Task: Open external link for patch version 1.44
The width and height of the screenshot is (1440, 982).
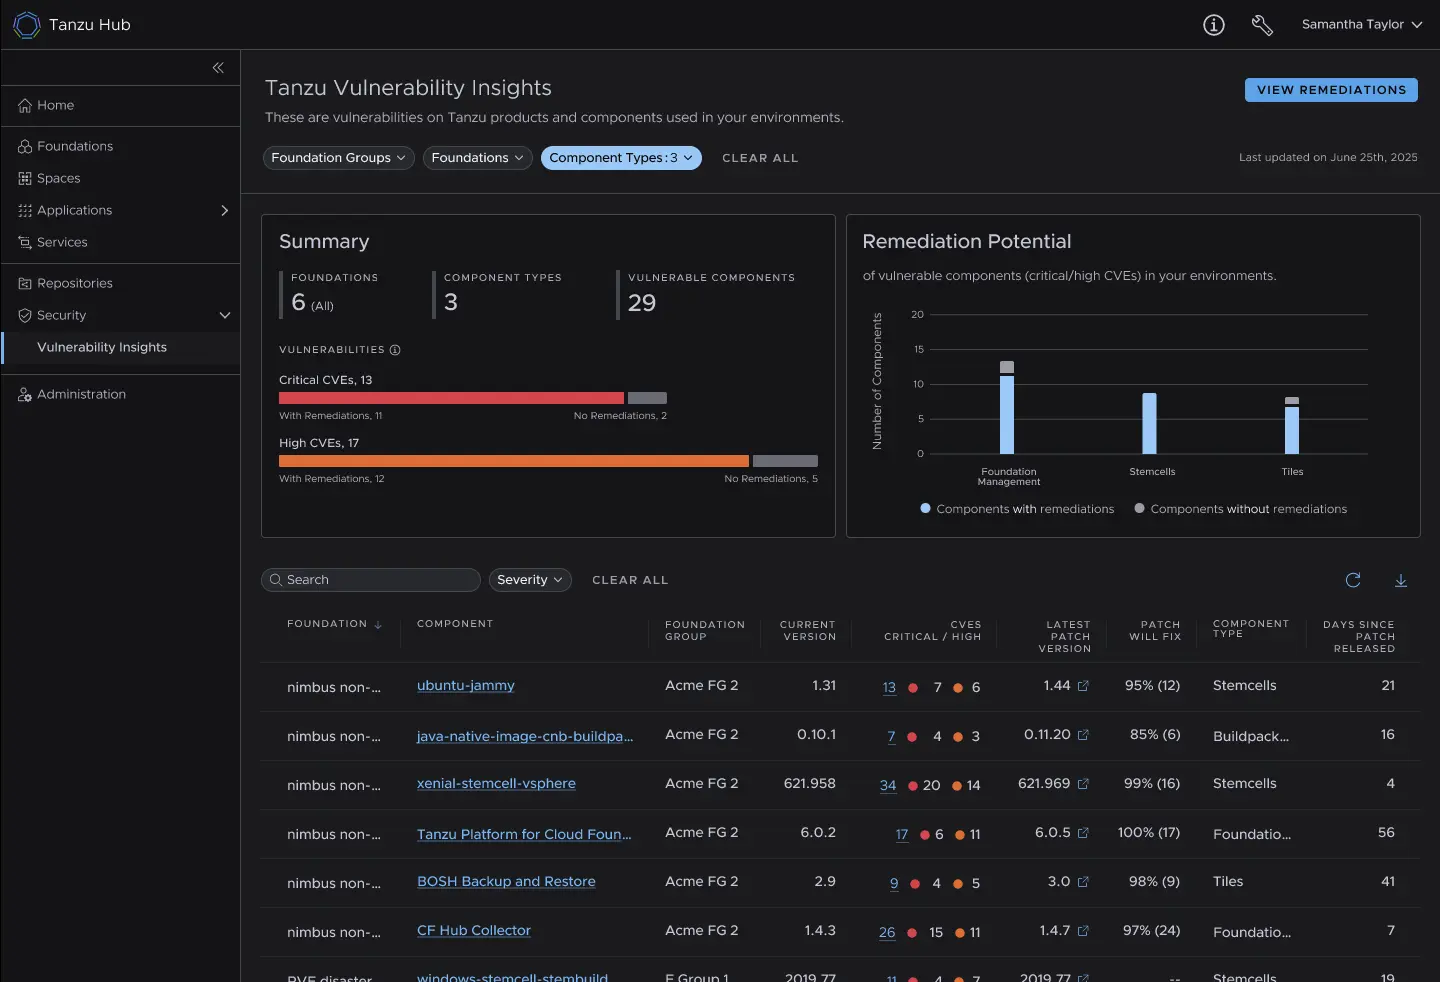Action: click(1083, 686)
